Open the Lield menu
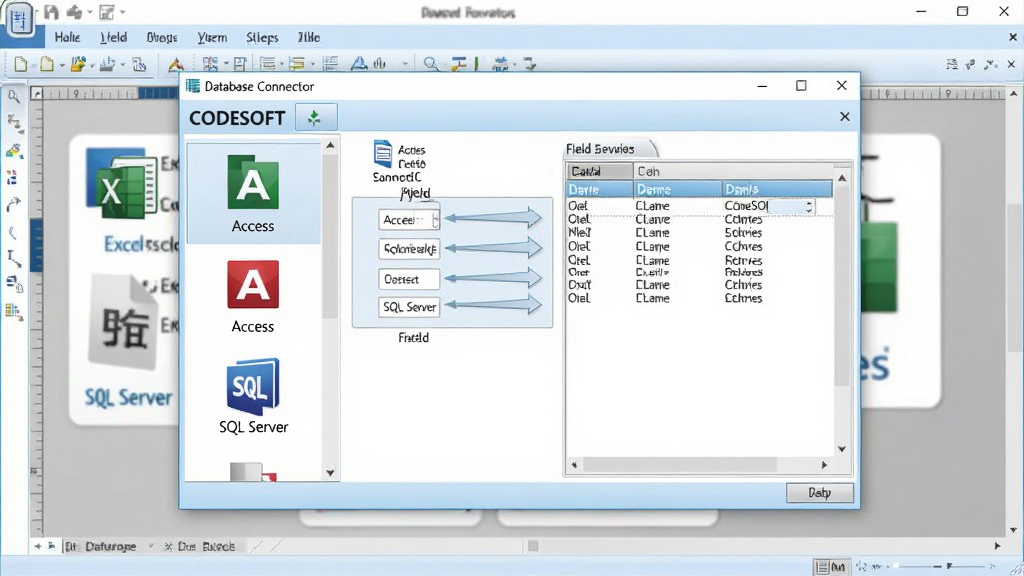This screenshot has width=1024, height=576. (114, 38)
